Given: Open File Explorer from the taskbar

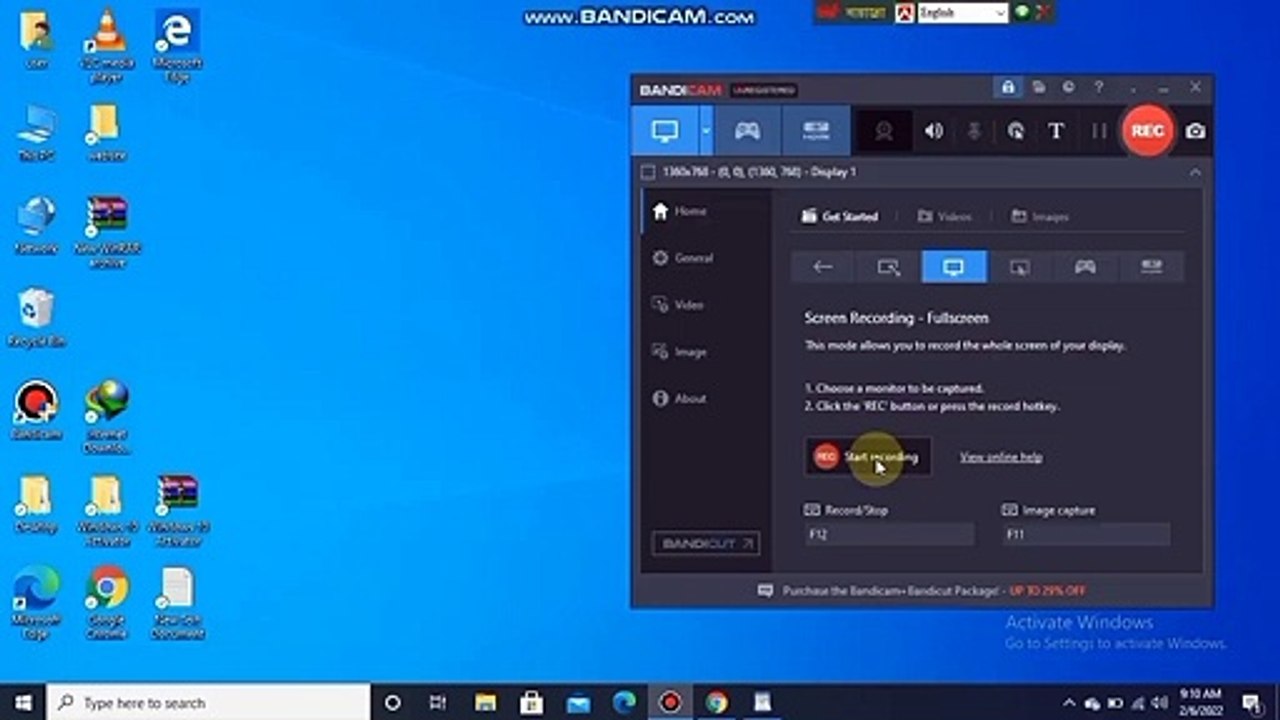Looking at the screenshot, I should (485, 703).
